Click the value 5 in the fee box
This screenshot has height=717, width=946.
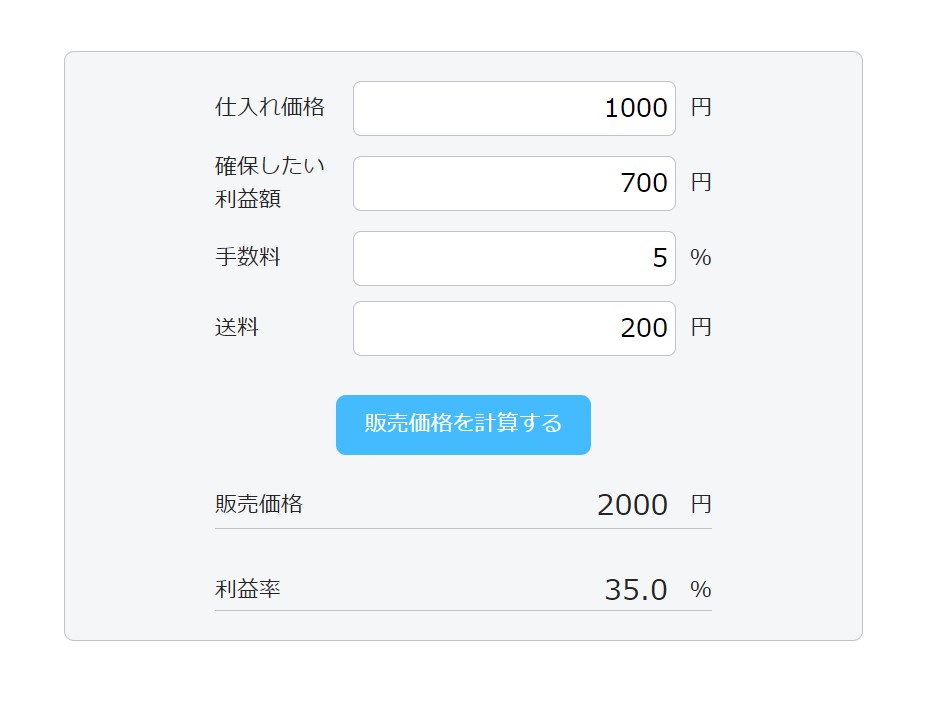point(662,257)
